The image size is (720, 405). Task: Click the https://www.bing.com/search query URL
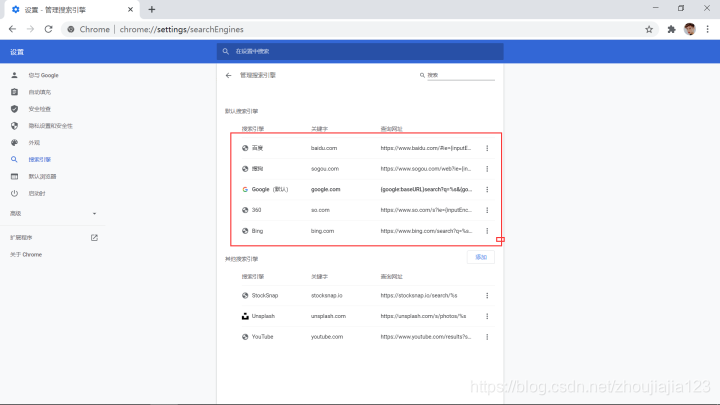click(x=426, y=231)
